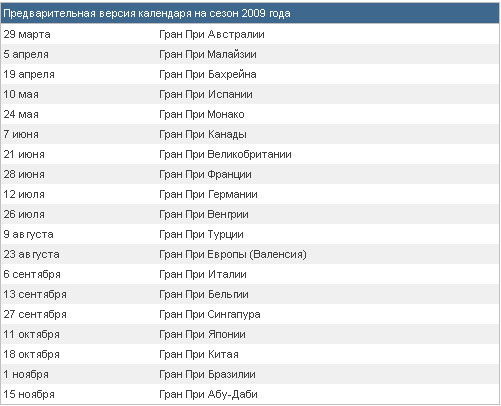501x406 pixels.
Task: Select Гран При Европы (Валенсия) entry
Action: coord(233,254)
